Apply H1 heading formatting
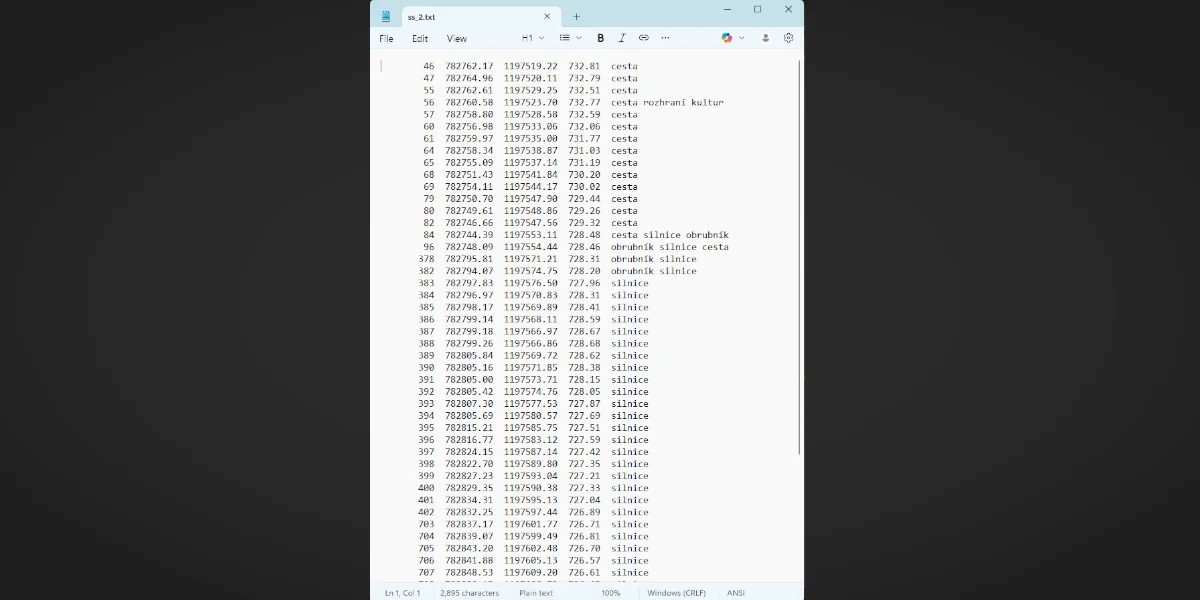The image size is (1200, 600). (x=527, y=37)
